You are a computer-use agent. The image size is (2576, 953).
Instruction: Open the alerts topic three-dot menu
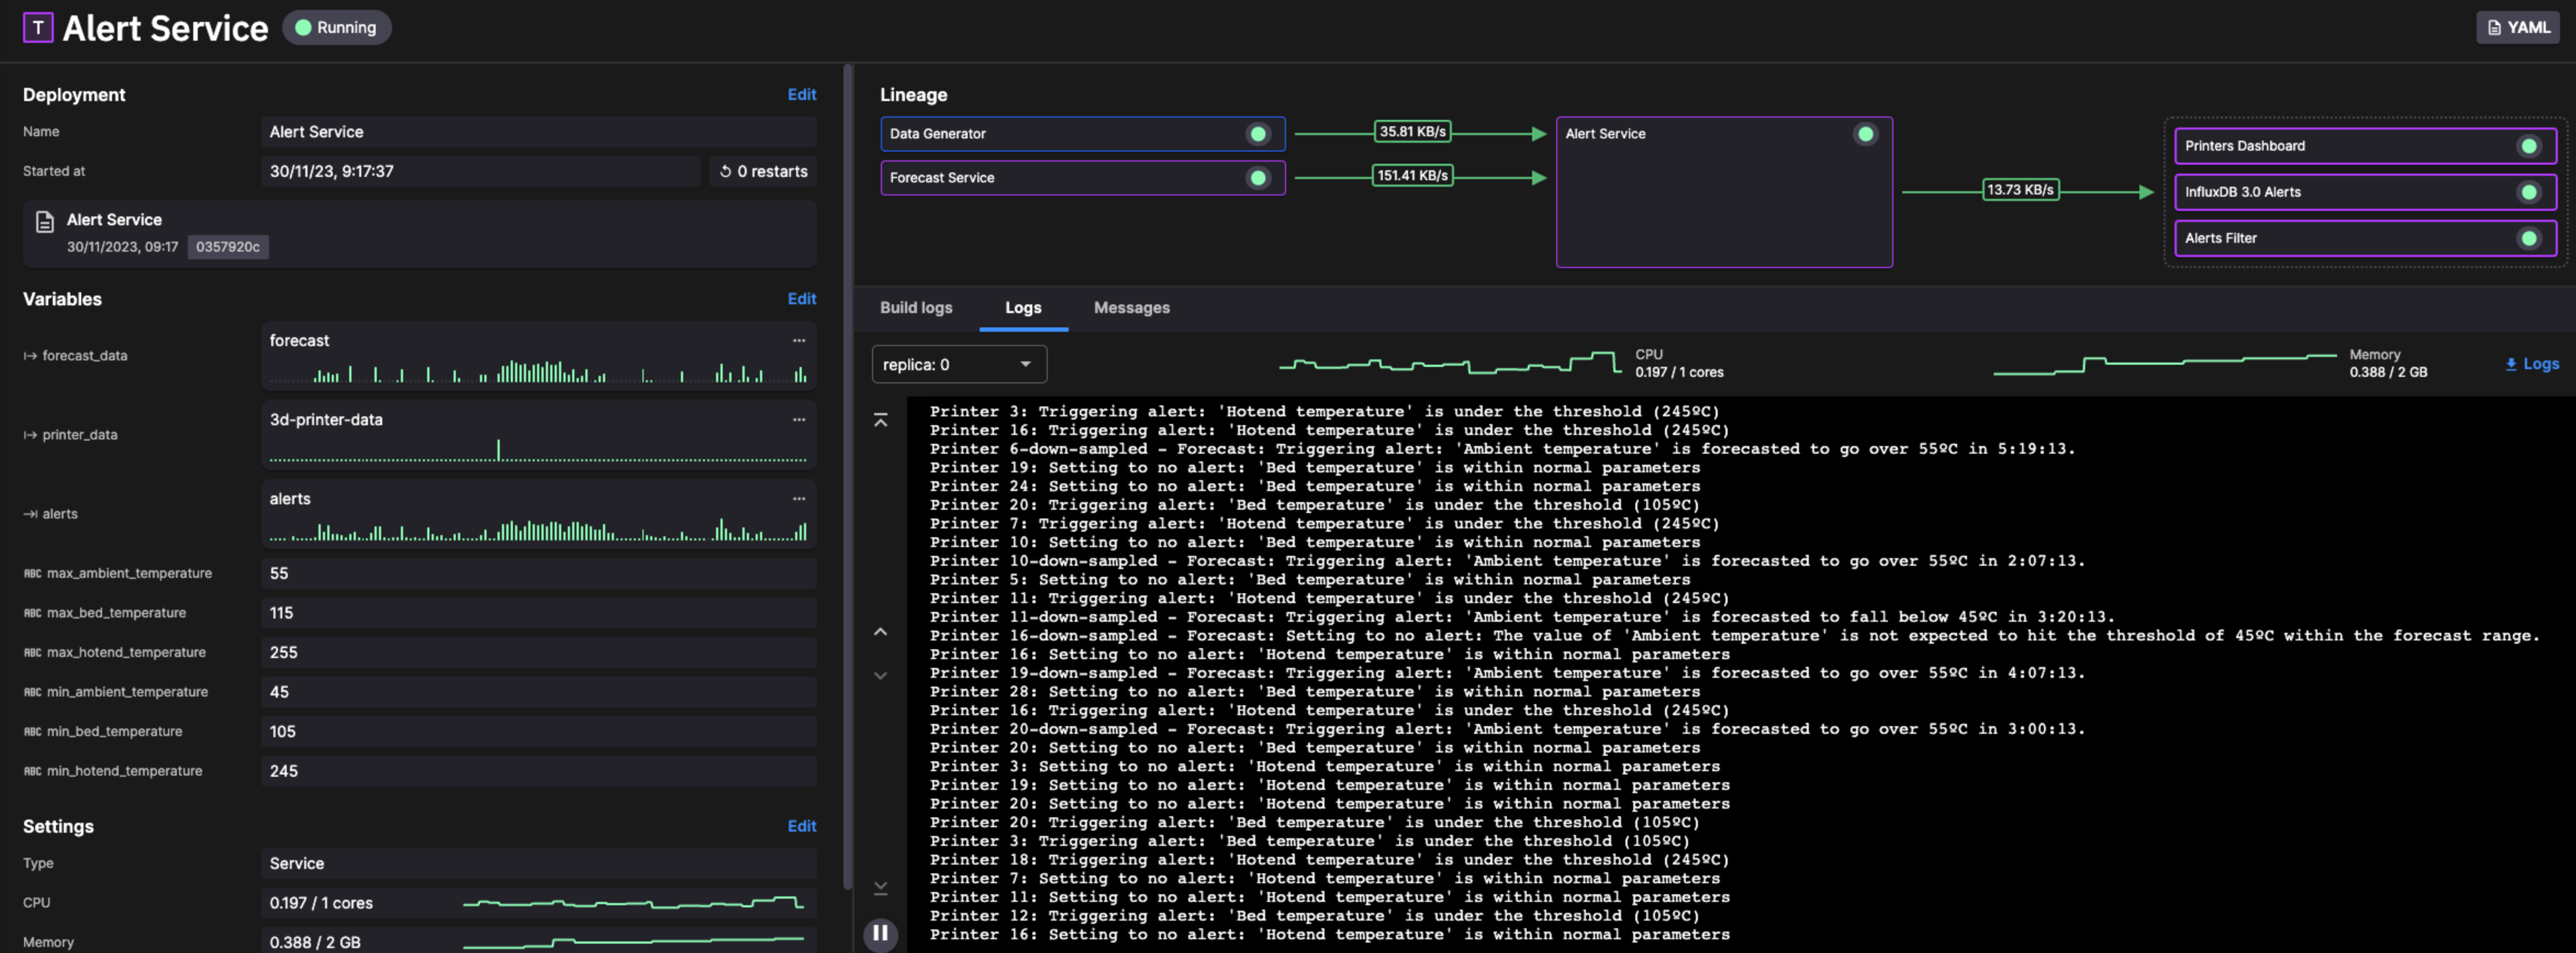[798, 499]
